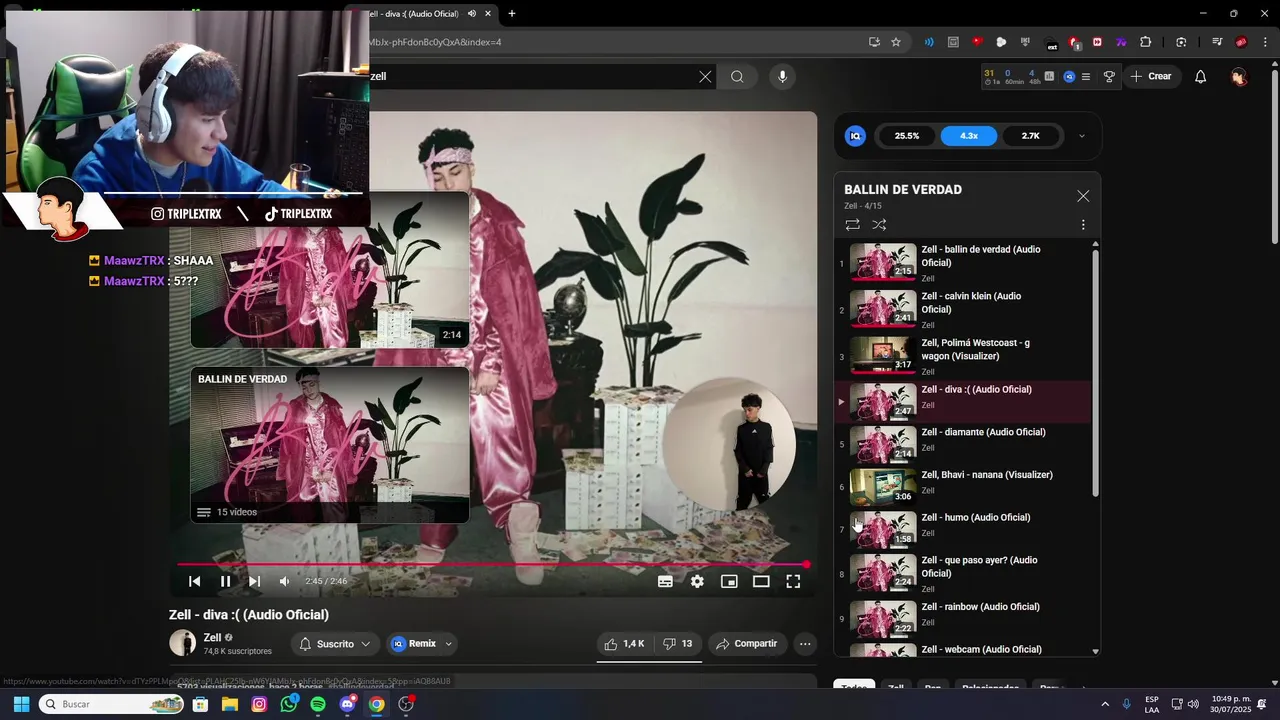1280x720 pixels.
Task: Click the video progress bar
Action: click(x=493, y=564)
